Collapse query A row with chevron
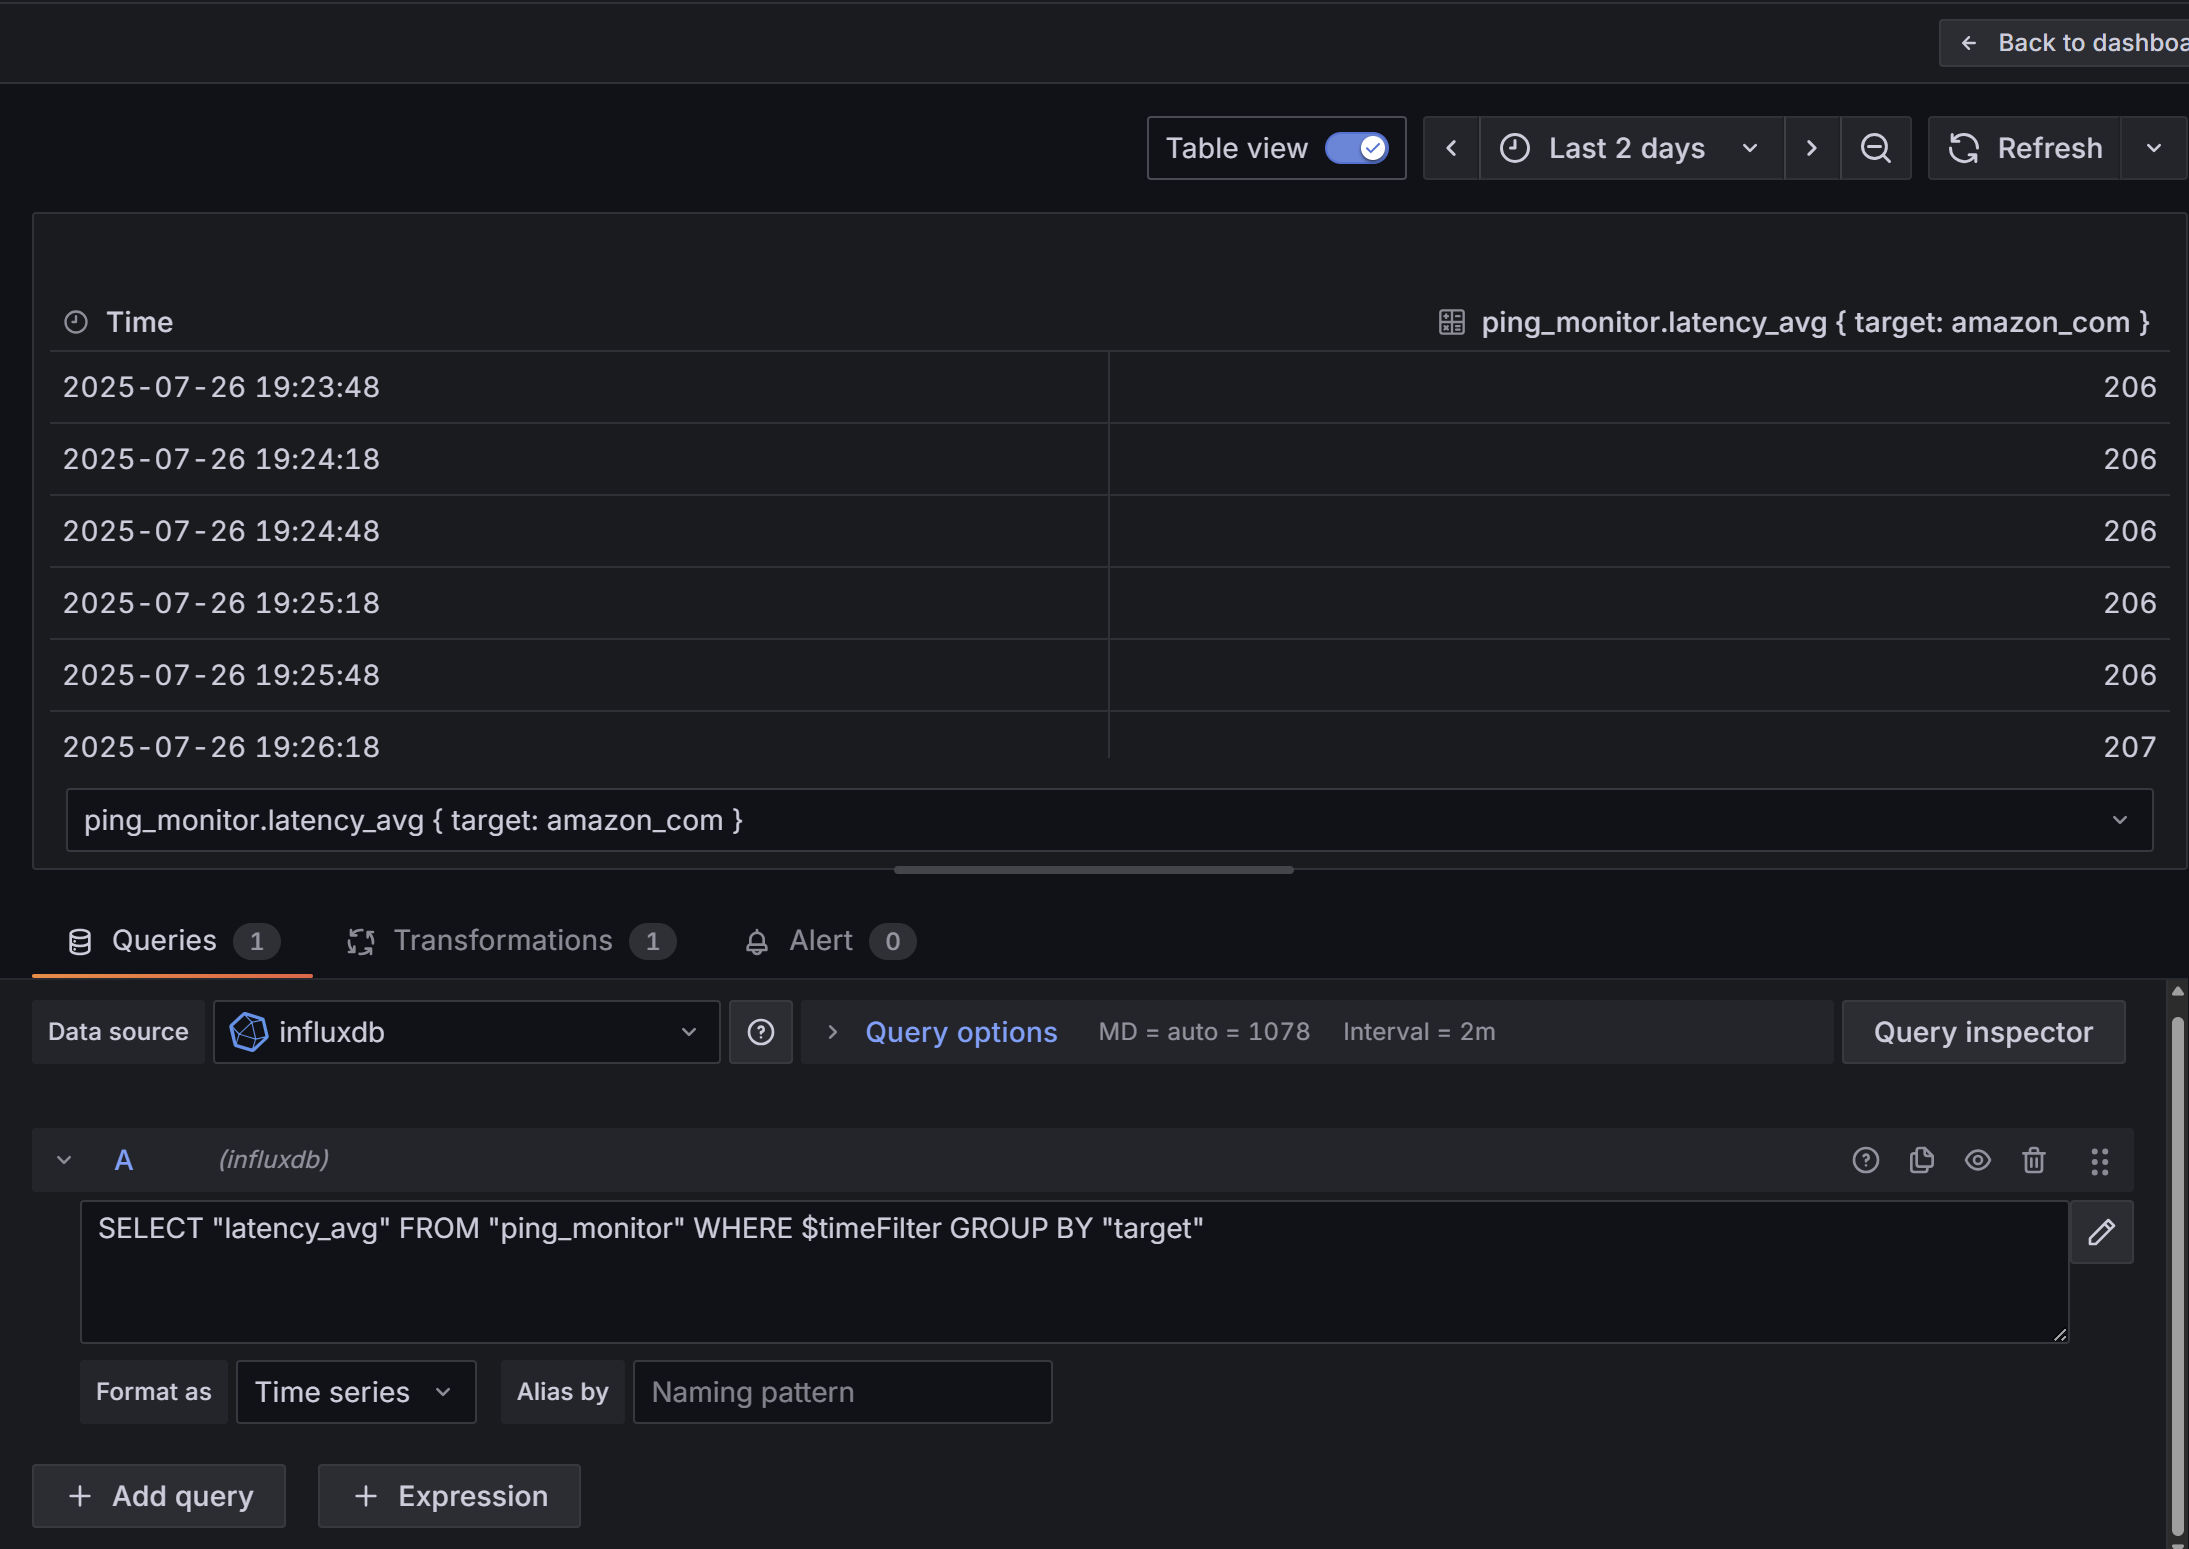 (x=64, y=1160)
